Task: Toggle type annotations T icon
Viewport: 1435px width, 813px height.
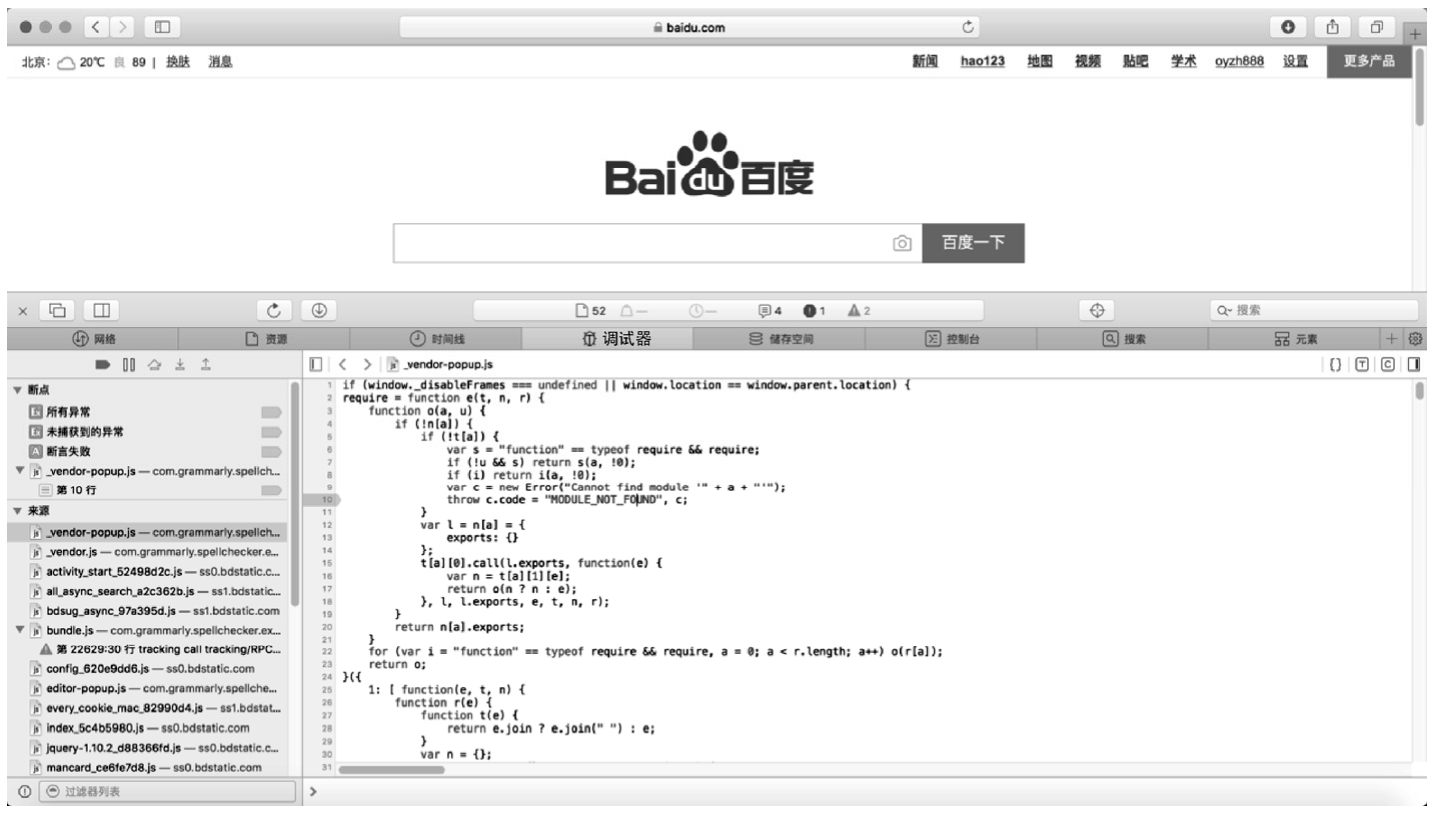Action: pos(1362,366)
